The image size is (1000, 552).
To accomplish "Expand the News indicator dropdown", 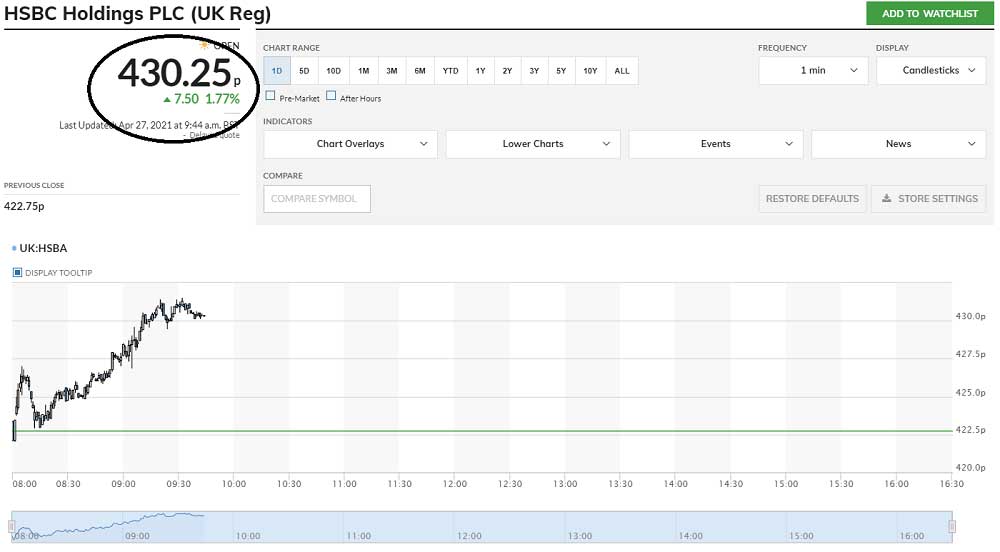I will click(899, 144).
